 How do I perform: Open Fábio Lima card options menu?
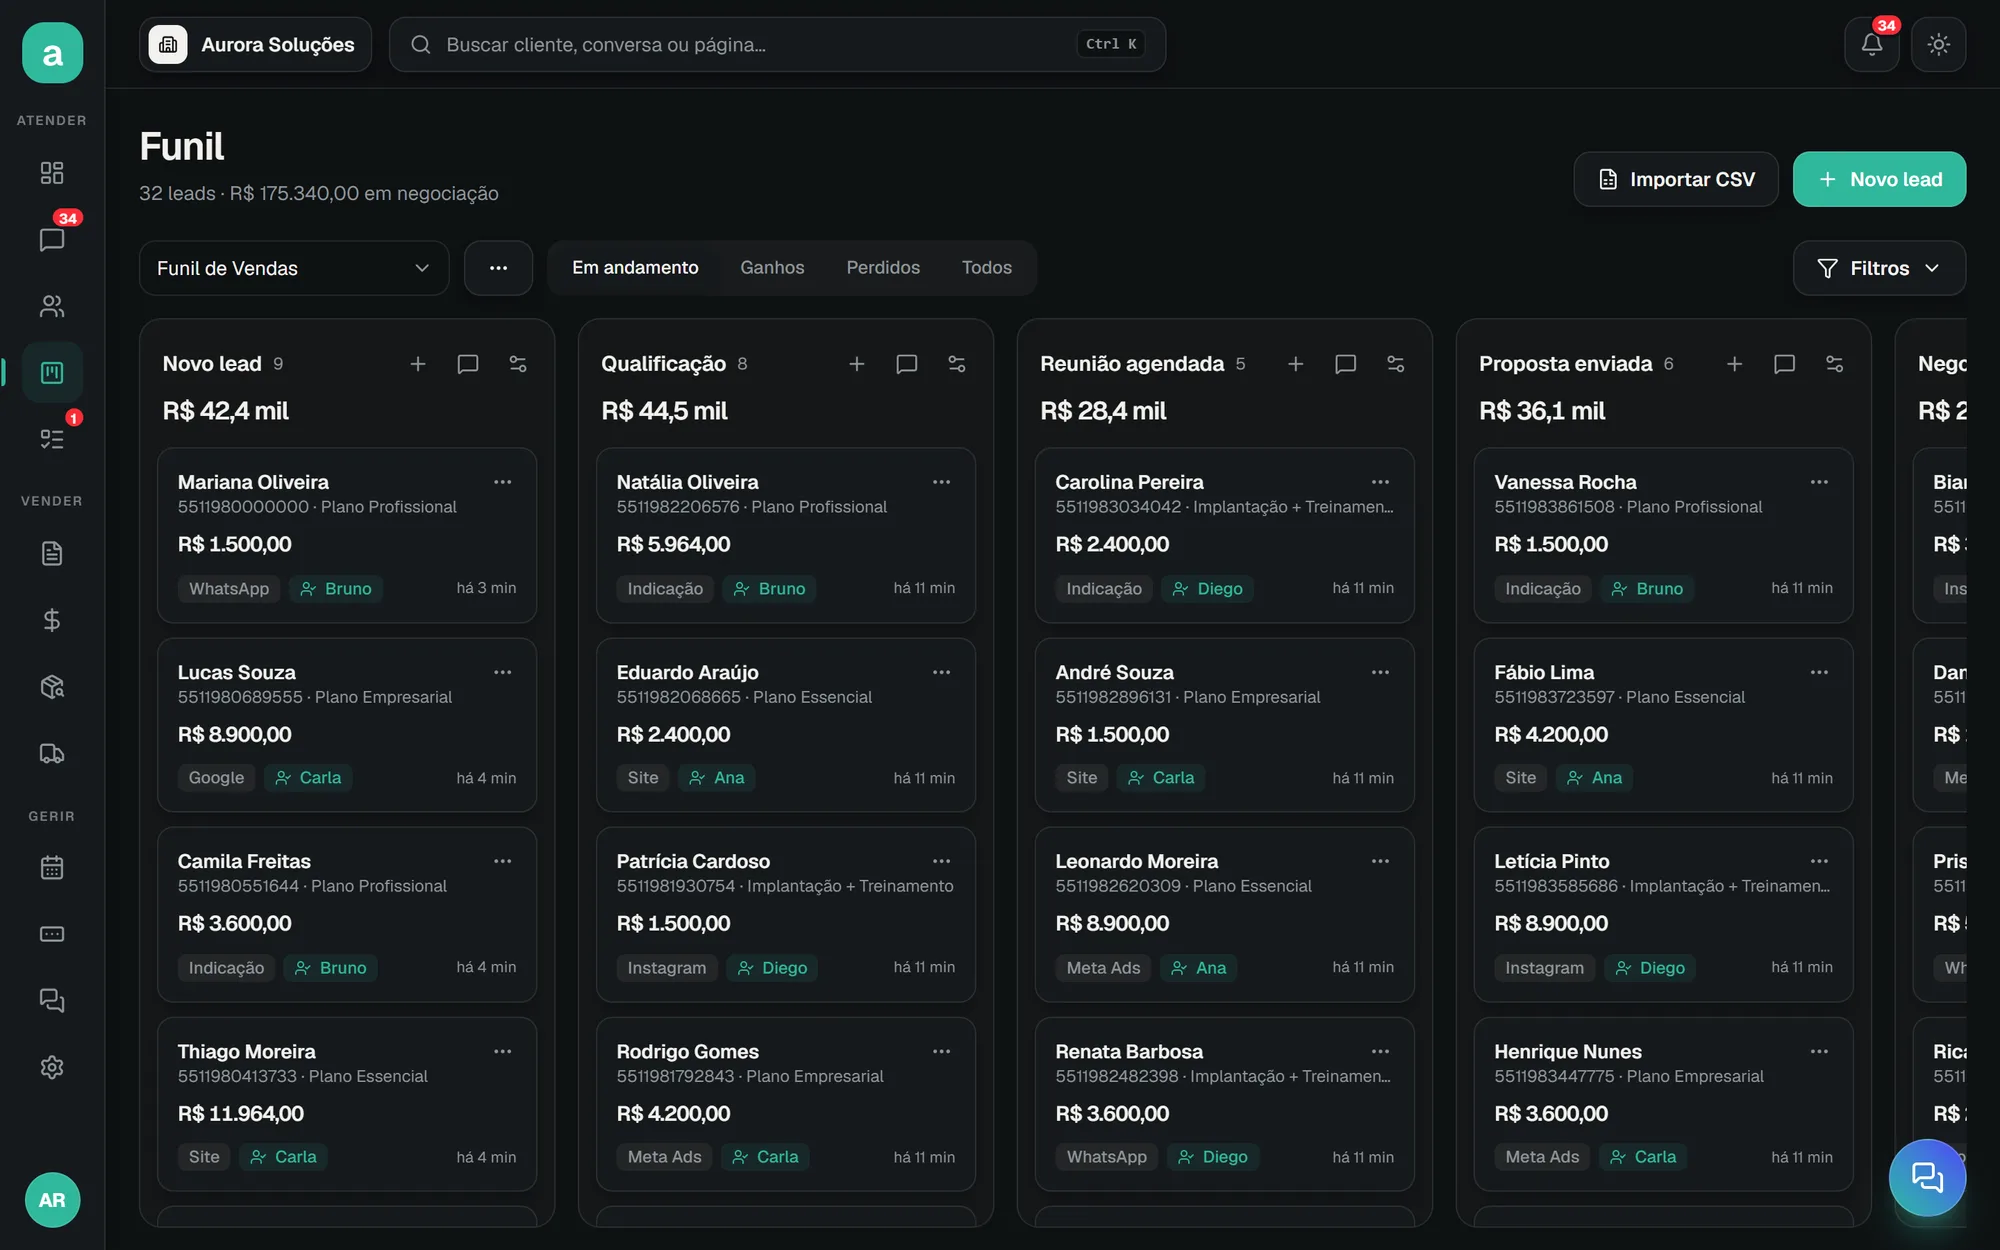[x=1819, y=672]
